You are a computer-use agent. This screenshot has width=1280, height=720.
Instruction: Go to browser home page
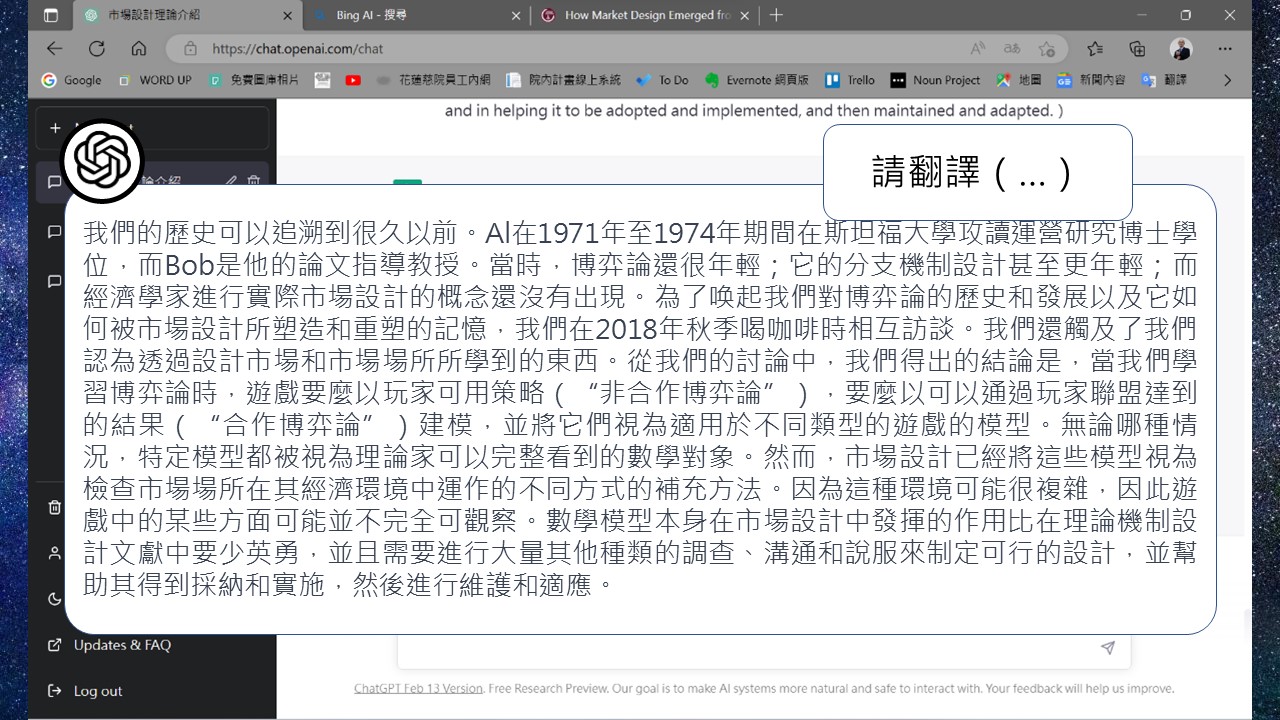click(x=139, y=48)
